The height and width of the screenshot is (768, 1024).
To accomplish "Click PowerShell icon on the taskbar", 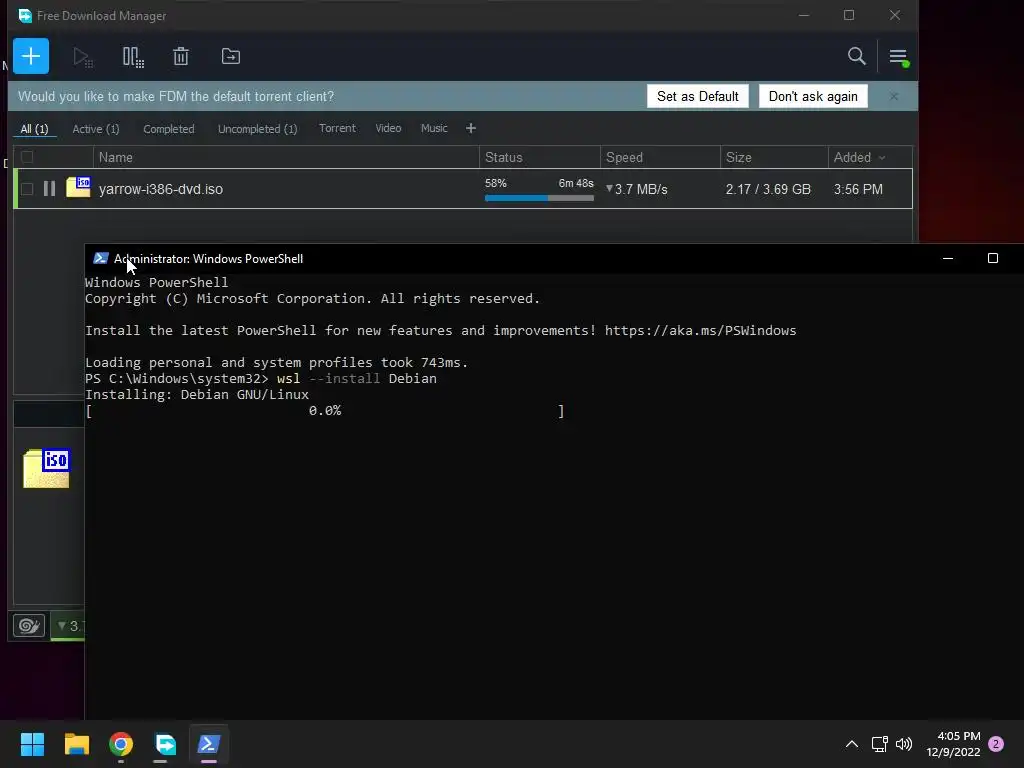I will point(209,744).
